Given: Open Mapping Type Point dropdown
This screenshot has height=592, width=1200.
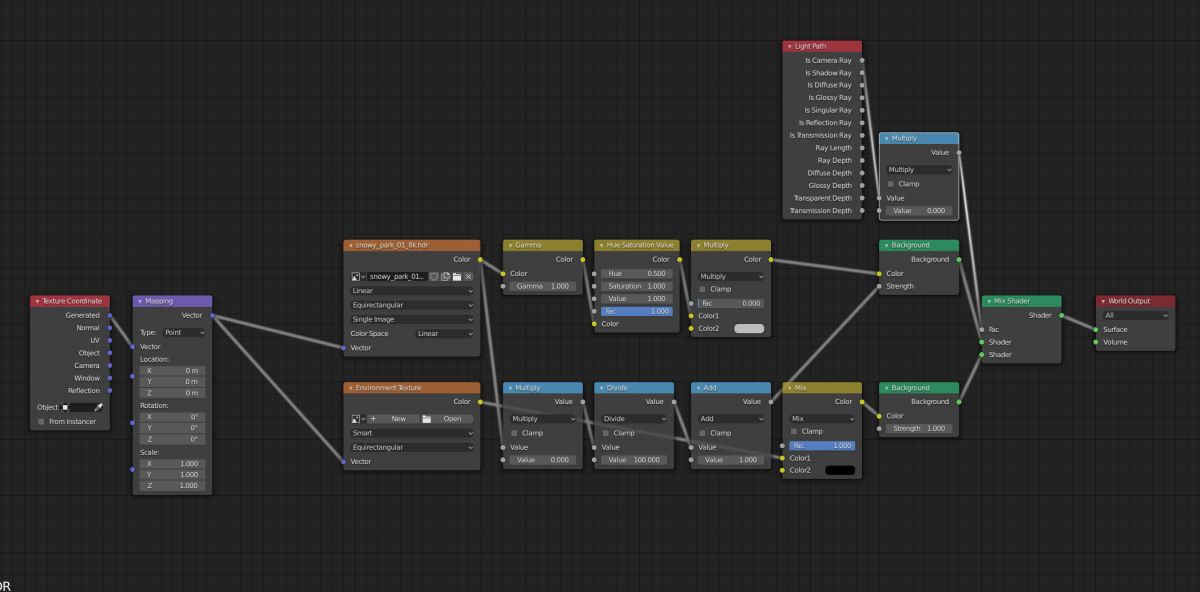Looking at the screenshot, I should [x=185, y=332].
